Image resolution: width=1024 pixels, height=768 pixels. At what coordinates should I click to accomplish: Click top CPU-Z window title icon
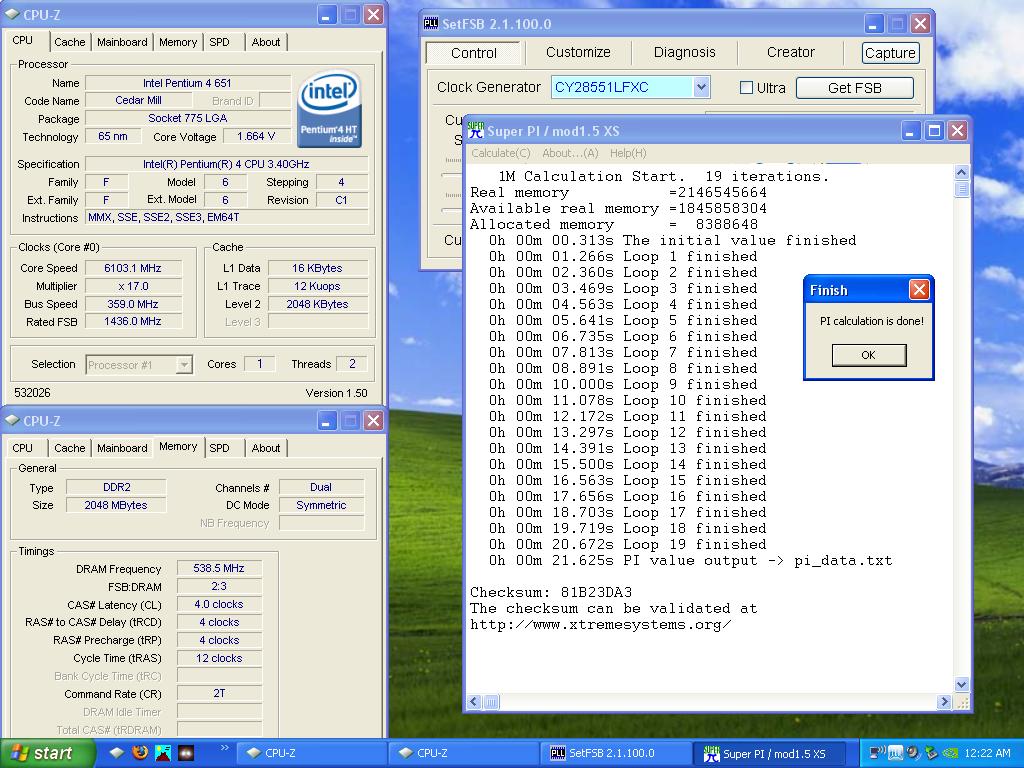point(12,14)
